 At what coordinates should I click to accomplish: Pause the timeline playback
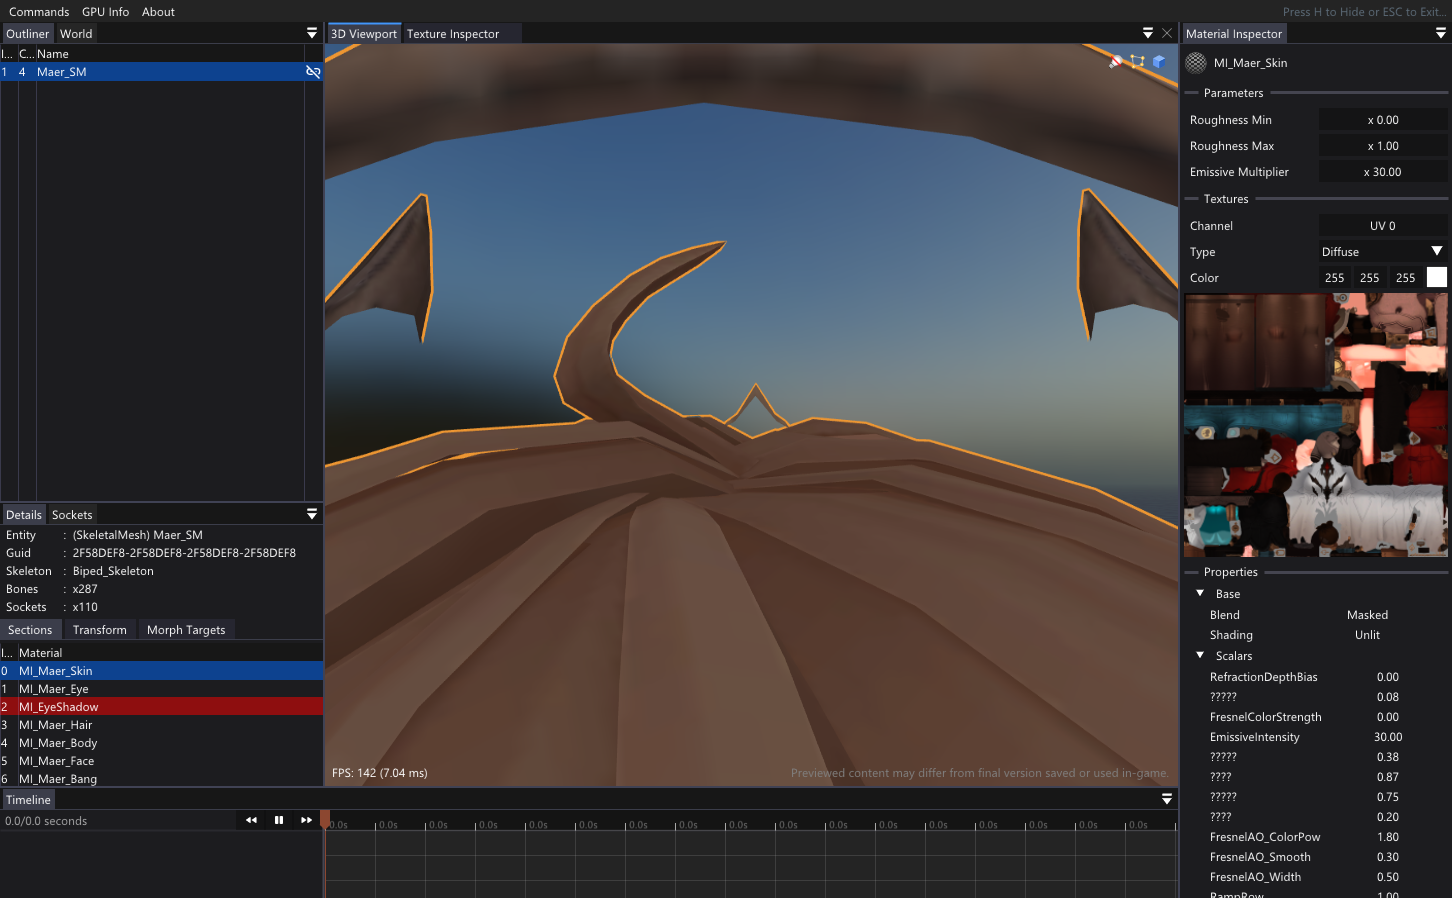click(x=279, y=820)
